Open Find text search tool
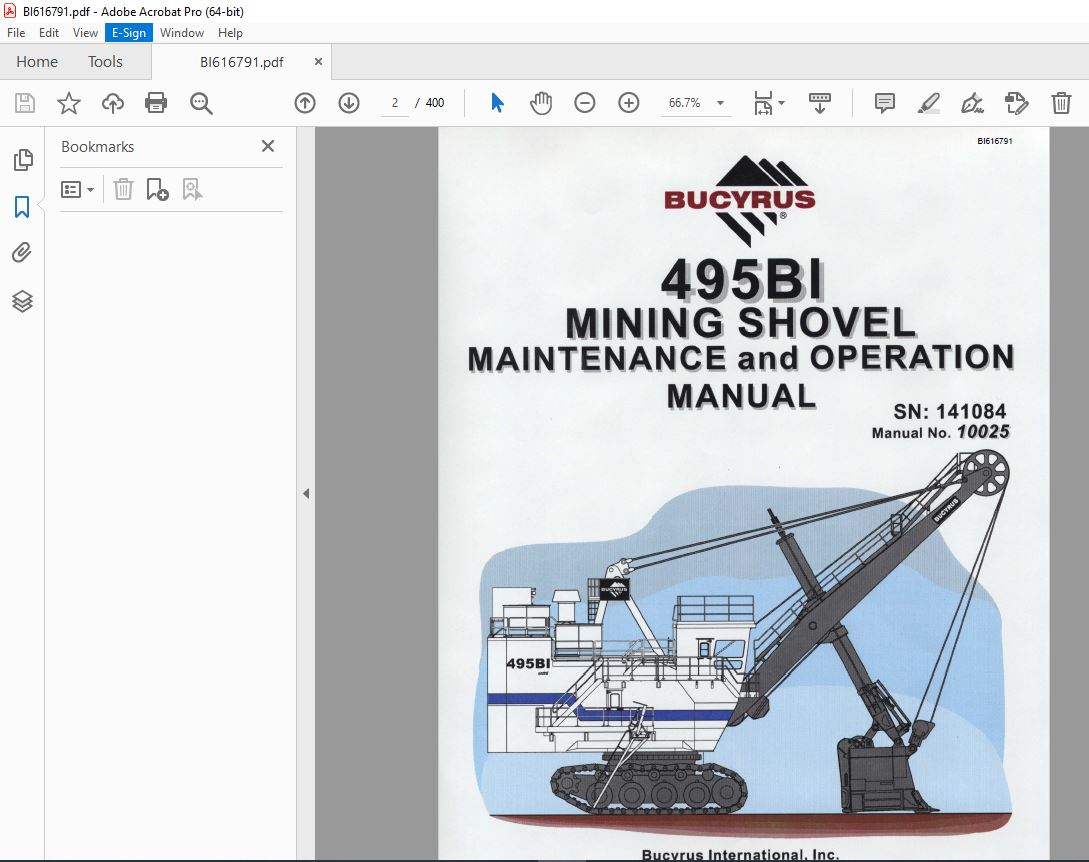 (201, 103)
